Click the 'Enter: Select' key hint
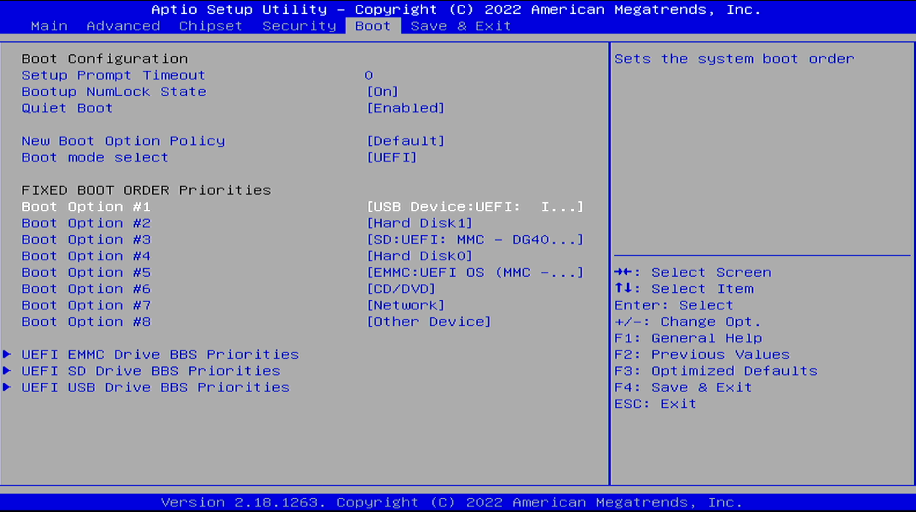Screen dimensions: 916x512 pyautogui.click(x=674, y=305)
